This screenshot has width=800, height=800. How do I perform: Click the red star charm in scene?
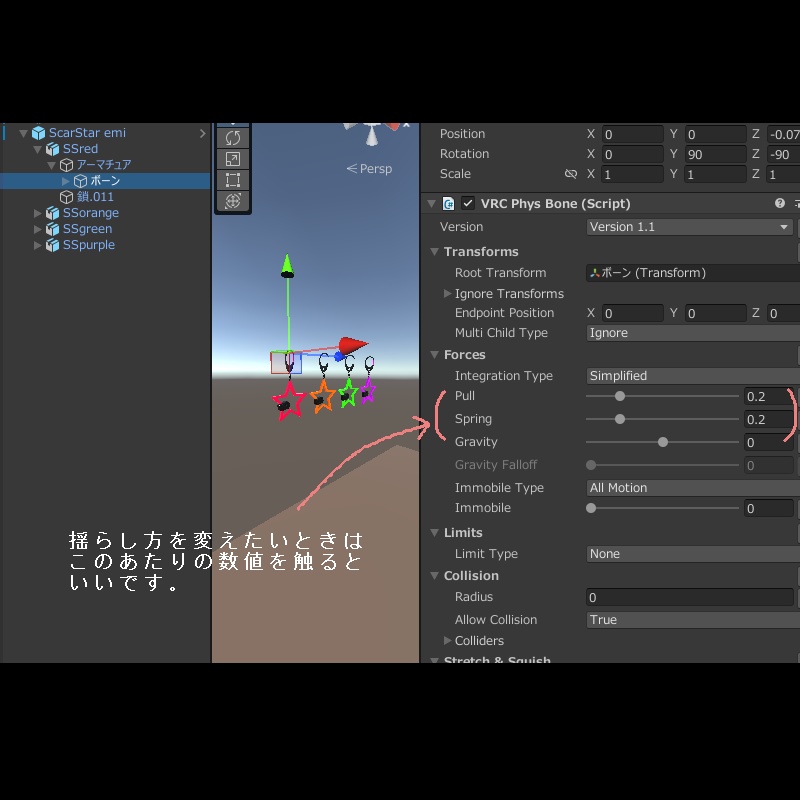click(289, 401)
